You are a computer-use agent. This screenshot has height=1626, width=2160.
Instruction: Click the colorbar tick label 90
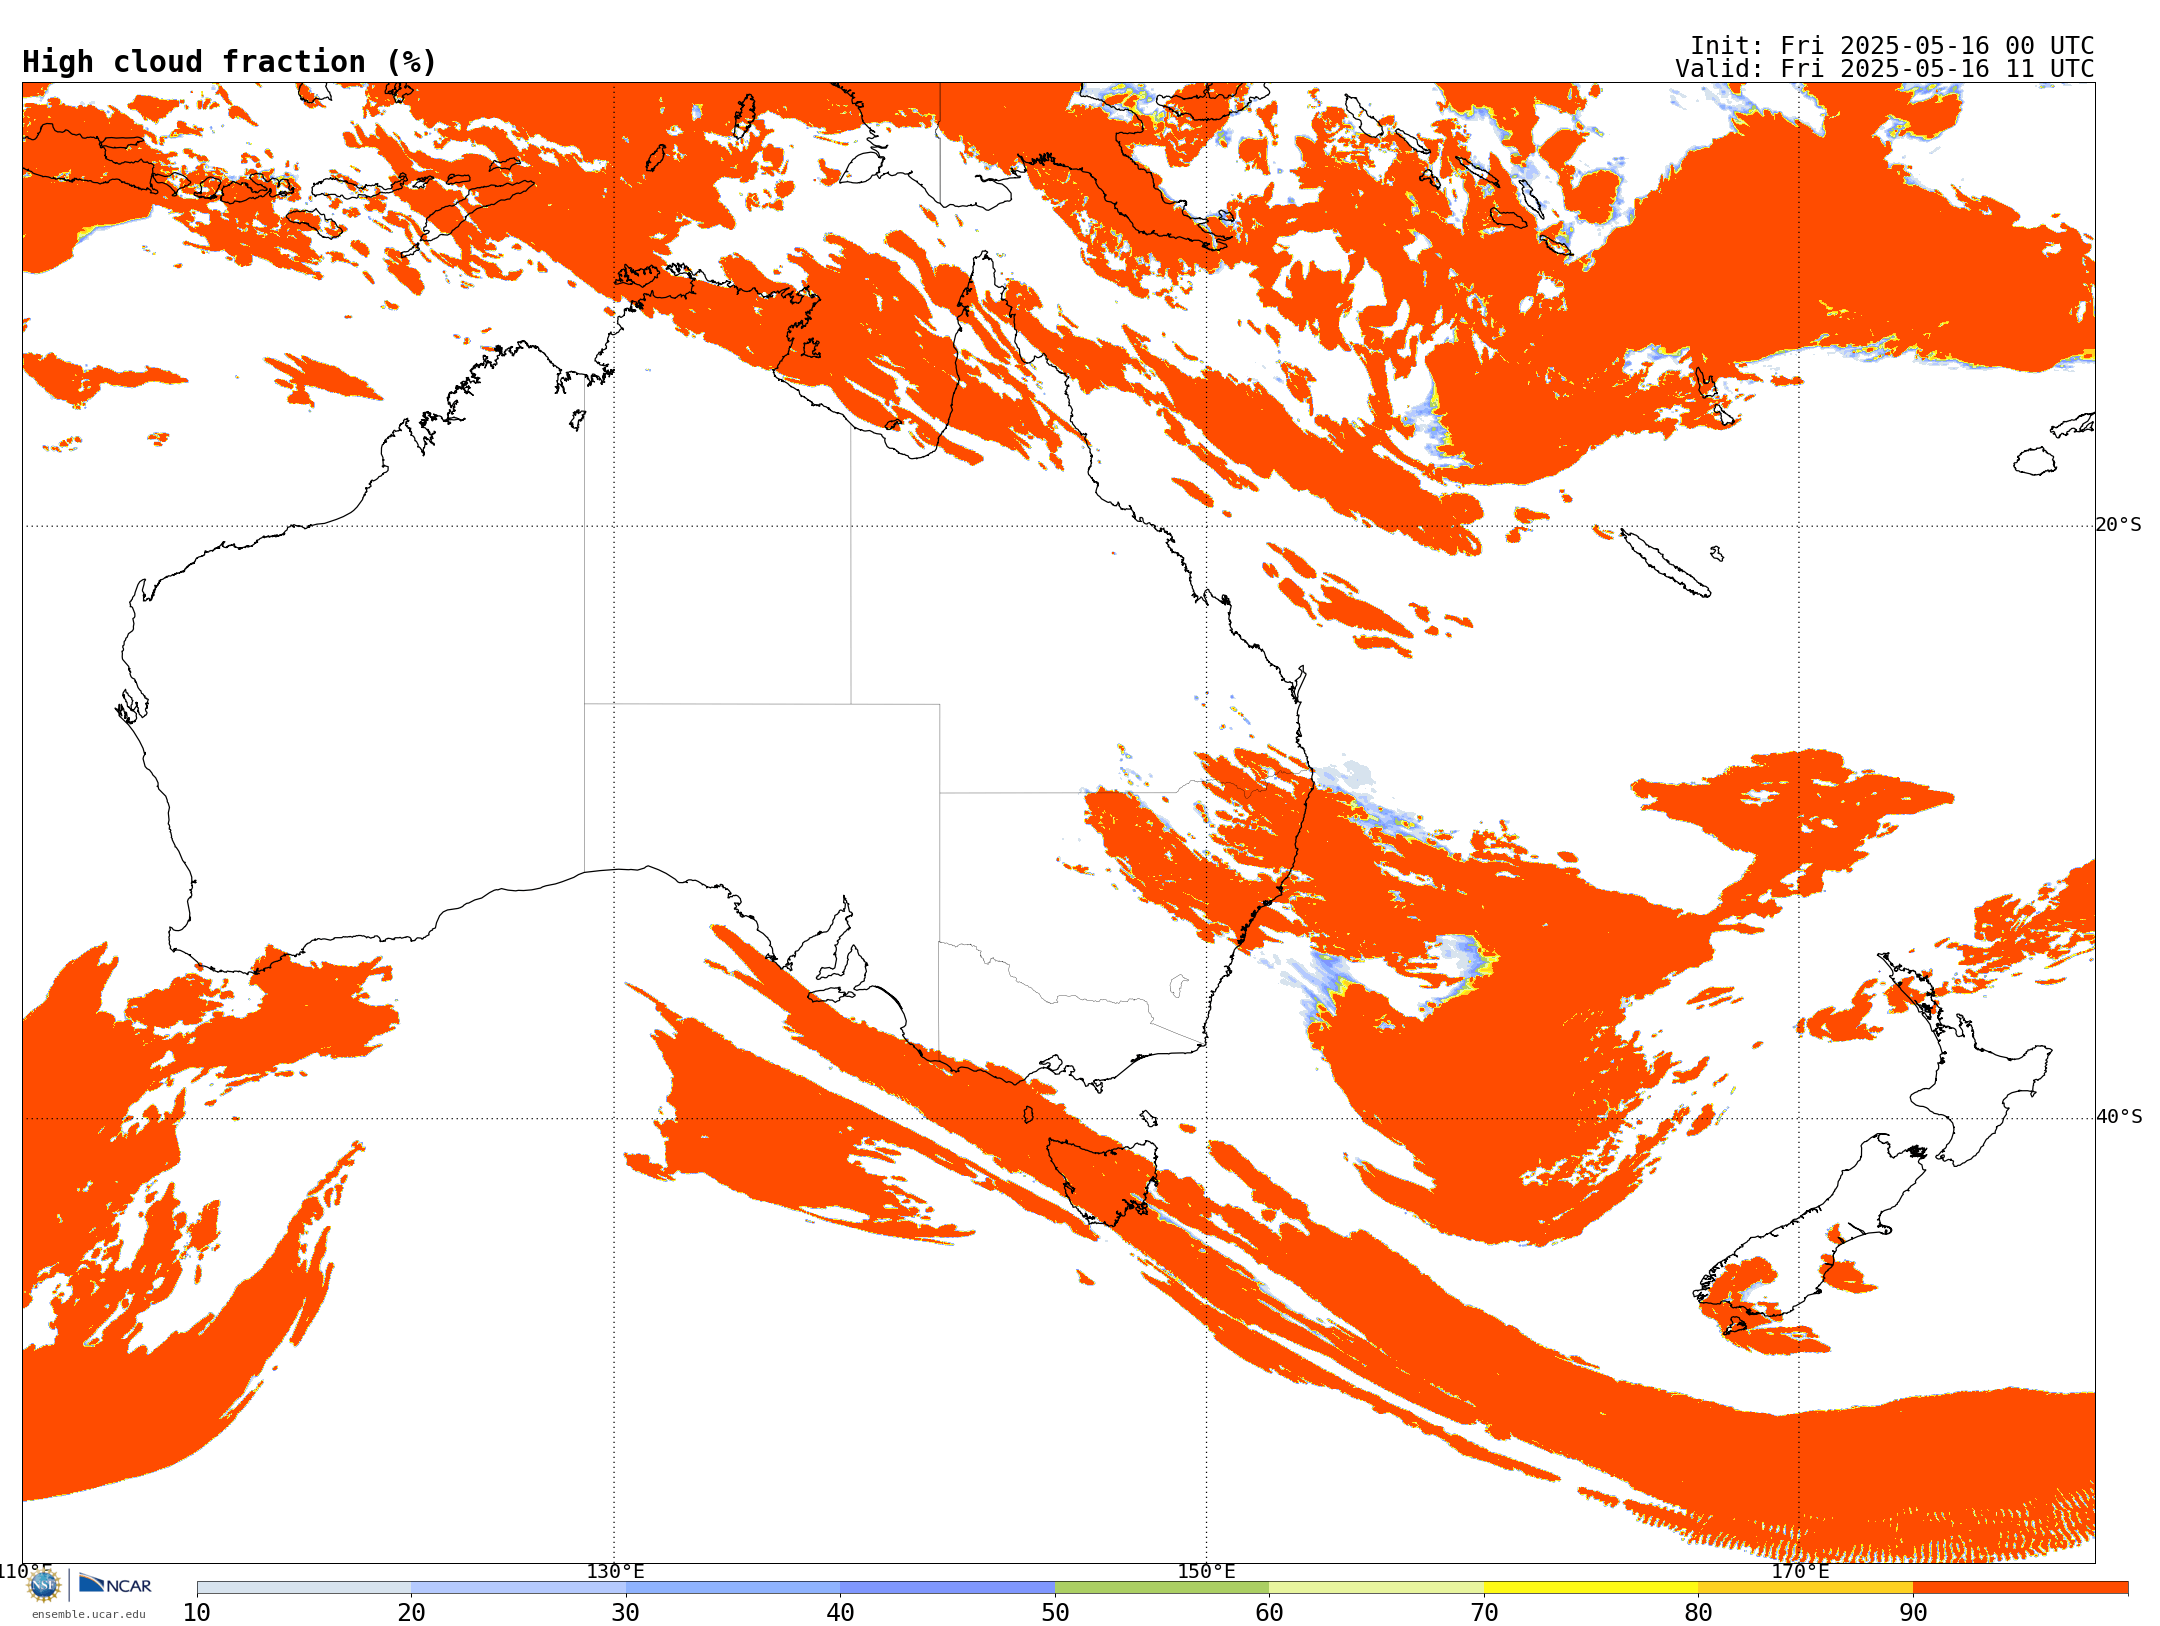tap(1913, 1613)
